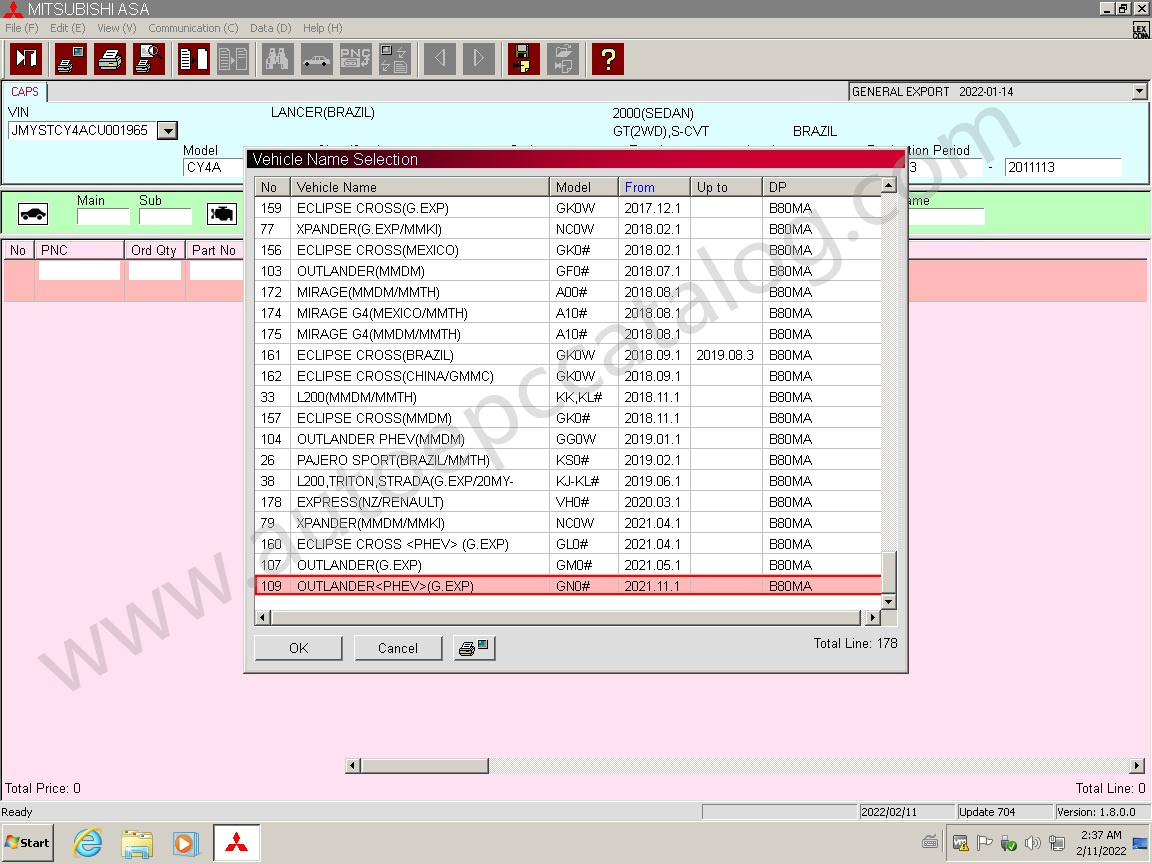Expand the GENERAL EXPORT dropdown
Viewport: 1152px width, 864px height.
[x=1139, y=92]
